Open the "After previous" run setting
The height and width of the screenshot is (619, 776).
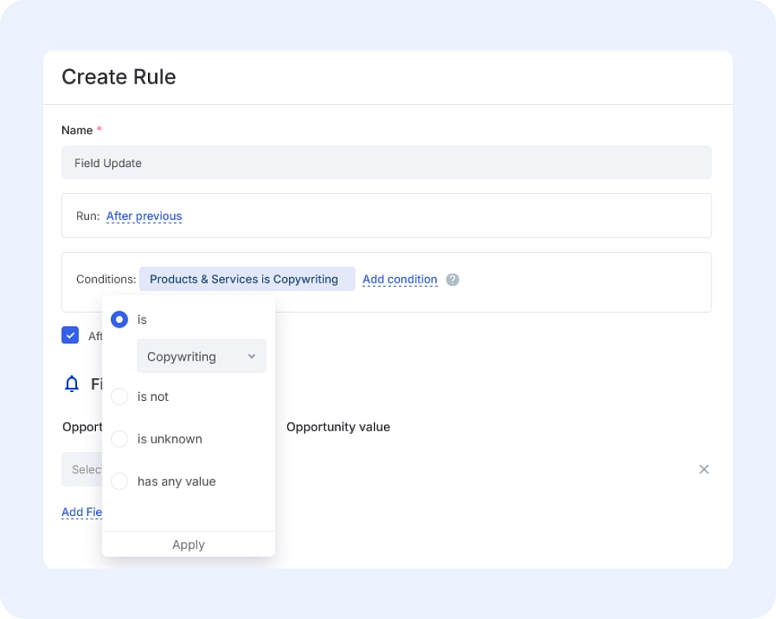pos(144,216)
